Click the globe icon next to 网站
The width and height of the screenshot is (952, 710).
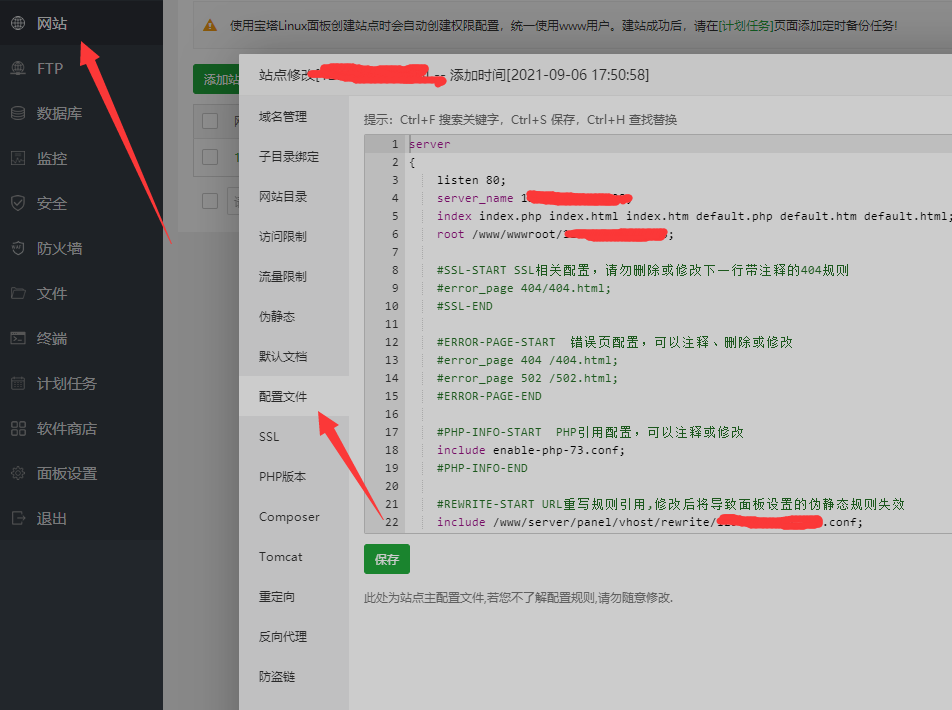[x=18, y=23]
